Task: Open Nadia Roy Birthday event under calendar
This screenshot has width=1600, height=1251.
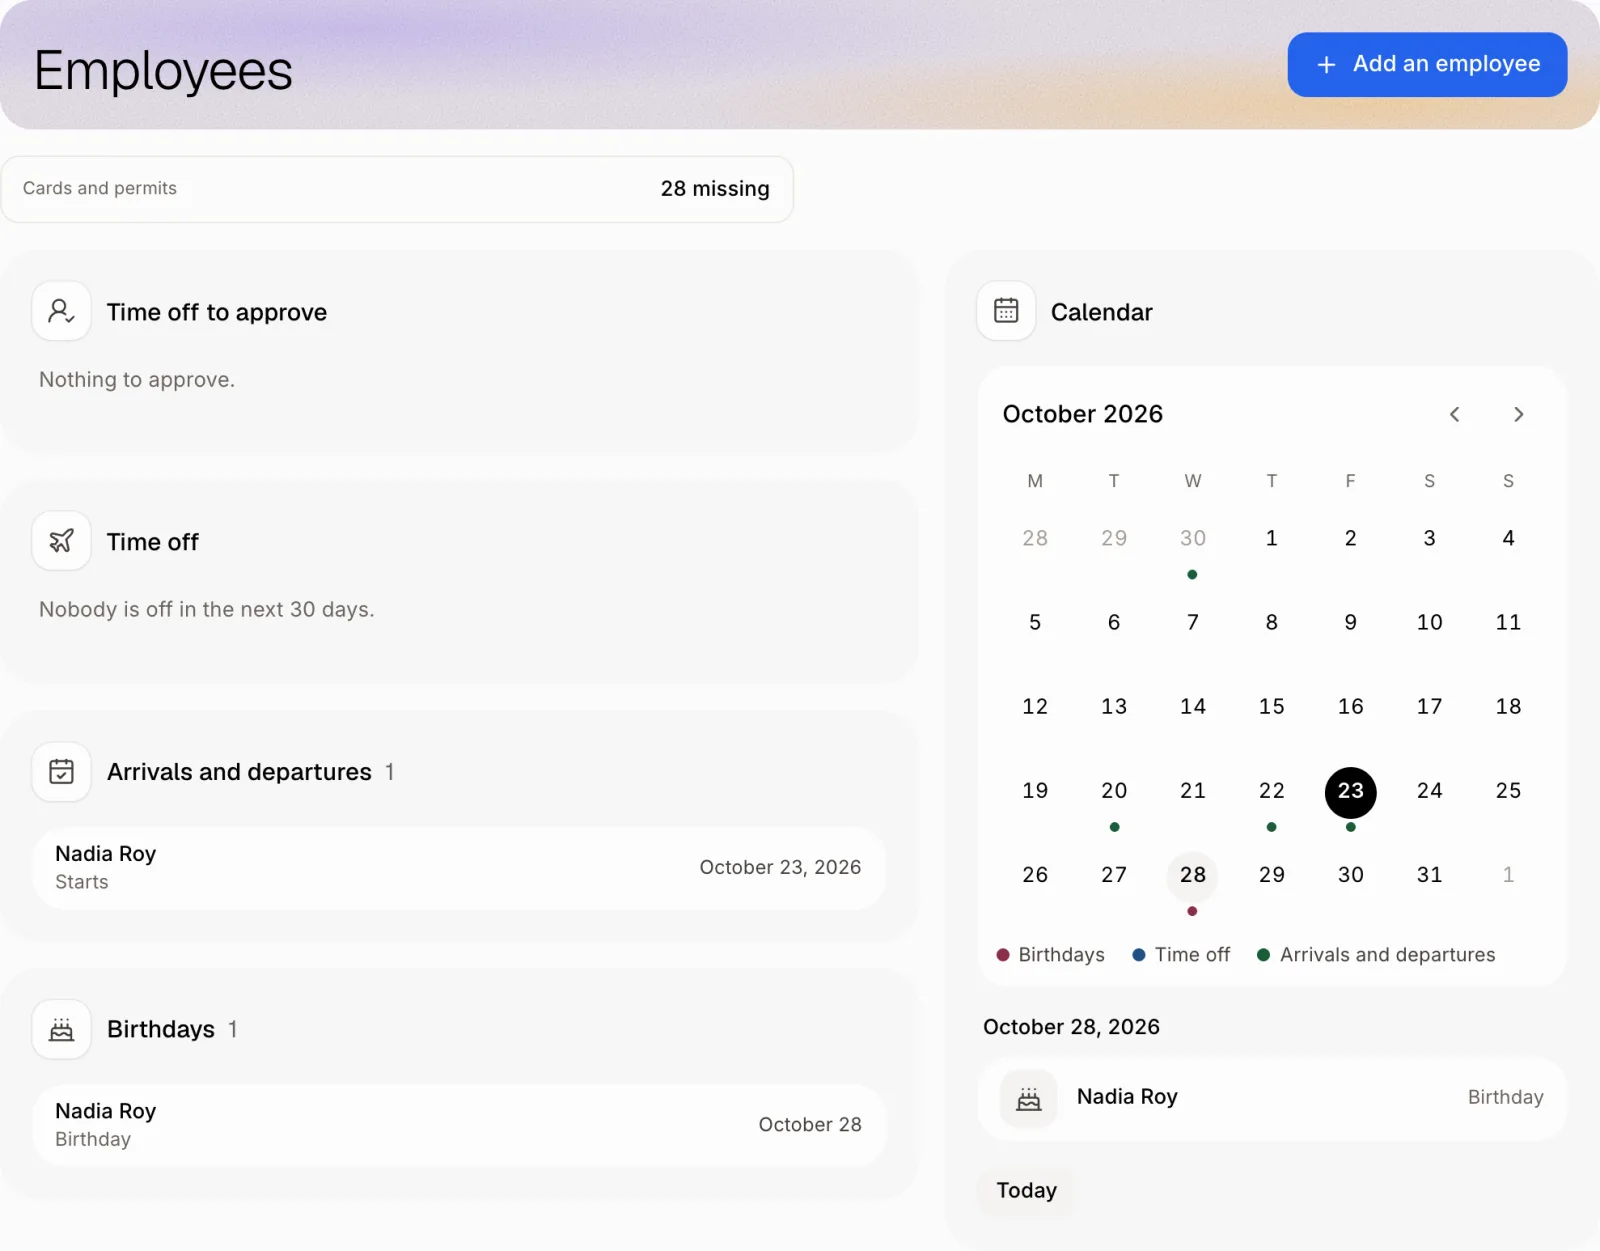Action: (x=1272, y=1099)
